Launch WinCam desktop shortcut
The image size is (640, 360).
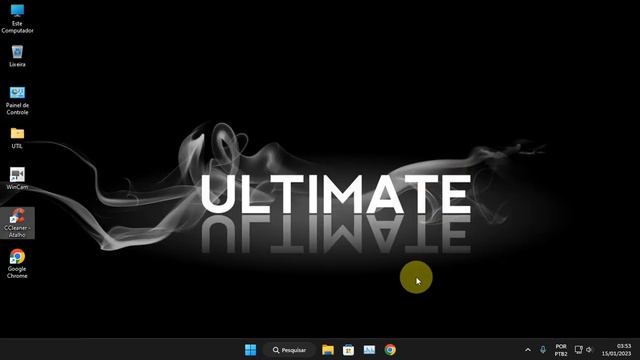click(x=17, y=179)
